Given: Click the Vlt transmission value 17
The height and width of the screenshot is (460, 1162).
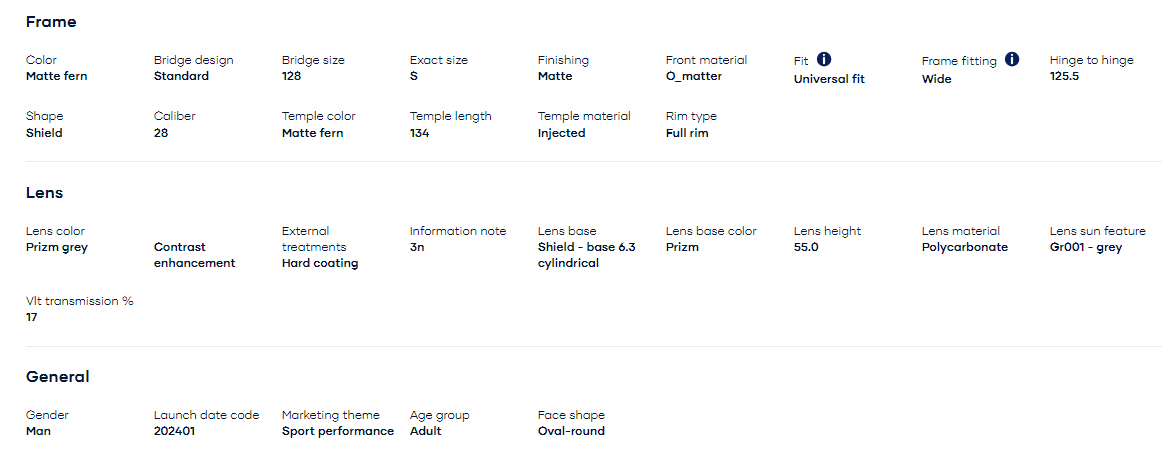Looking at the screenshot, I should 32,317.
